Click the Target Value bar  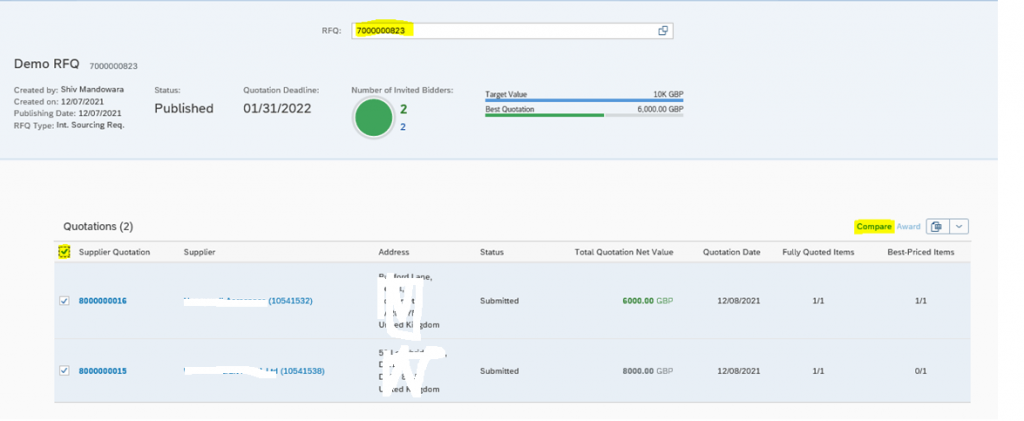point(584,101)
